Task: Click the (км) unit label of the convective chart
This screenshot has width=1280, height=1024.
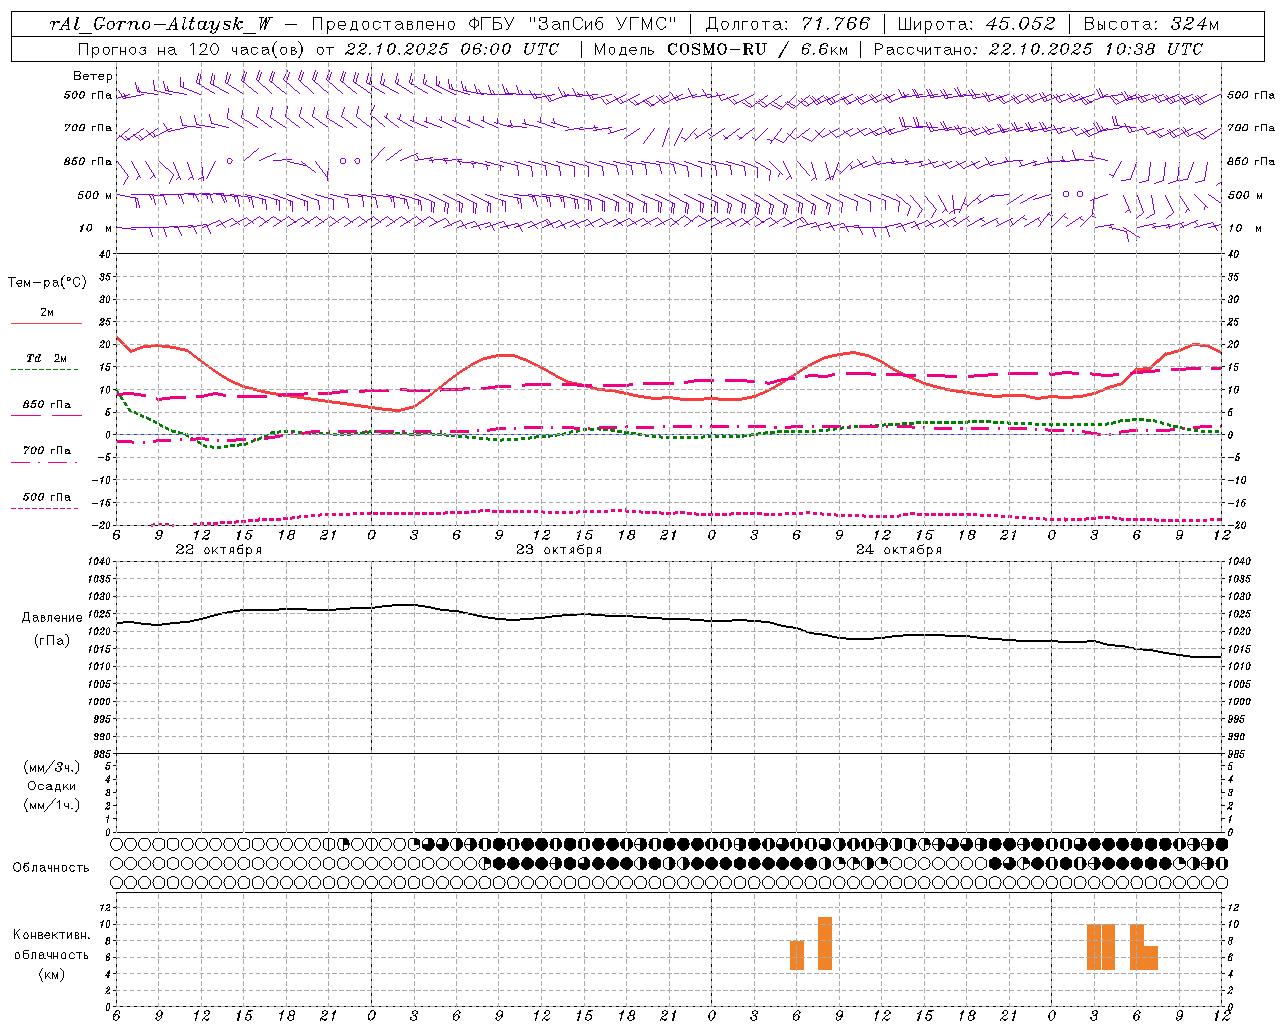Action: (52, 974)
